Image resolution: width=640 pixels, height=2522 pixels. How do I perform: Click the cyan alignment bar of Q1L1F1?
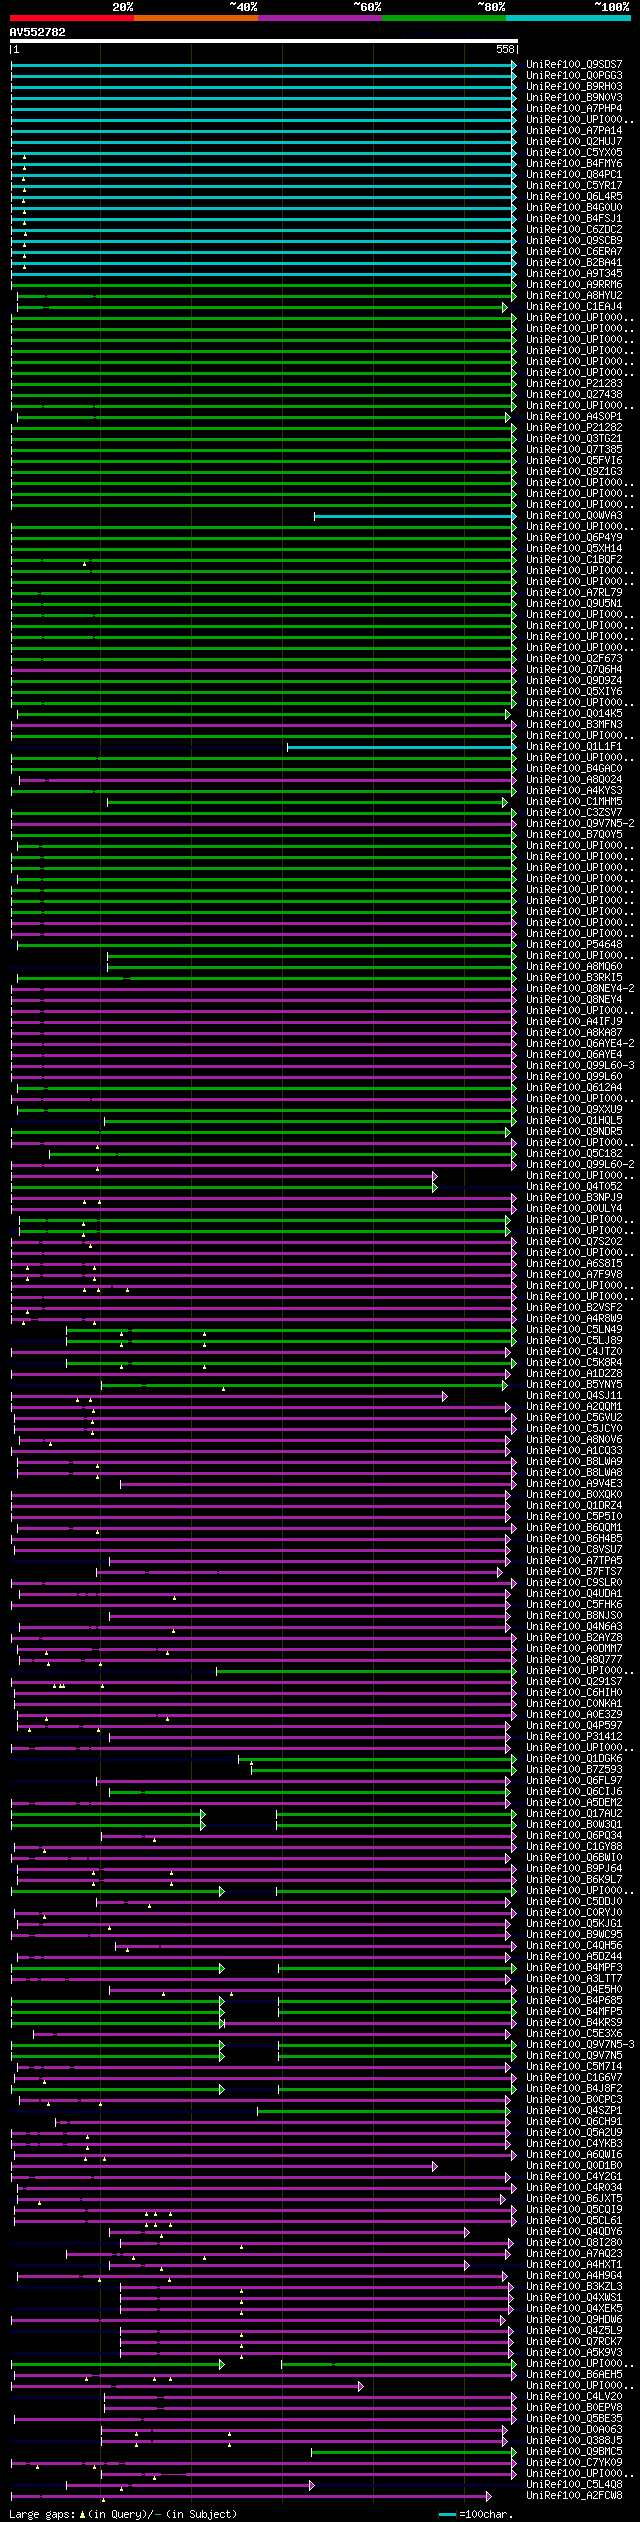pos(402,747)
